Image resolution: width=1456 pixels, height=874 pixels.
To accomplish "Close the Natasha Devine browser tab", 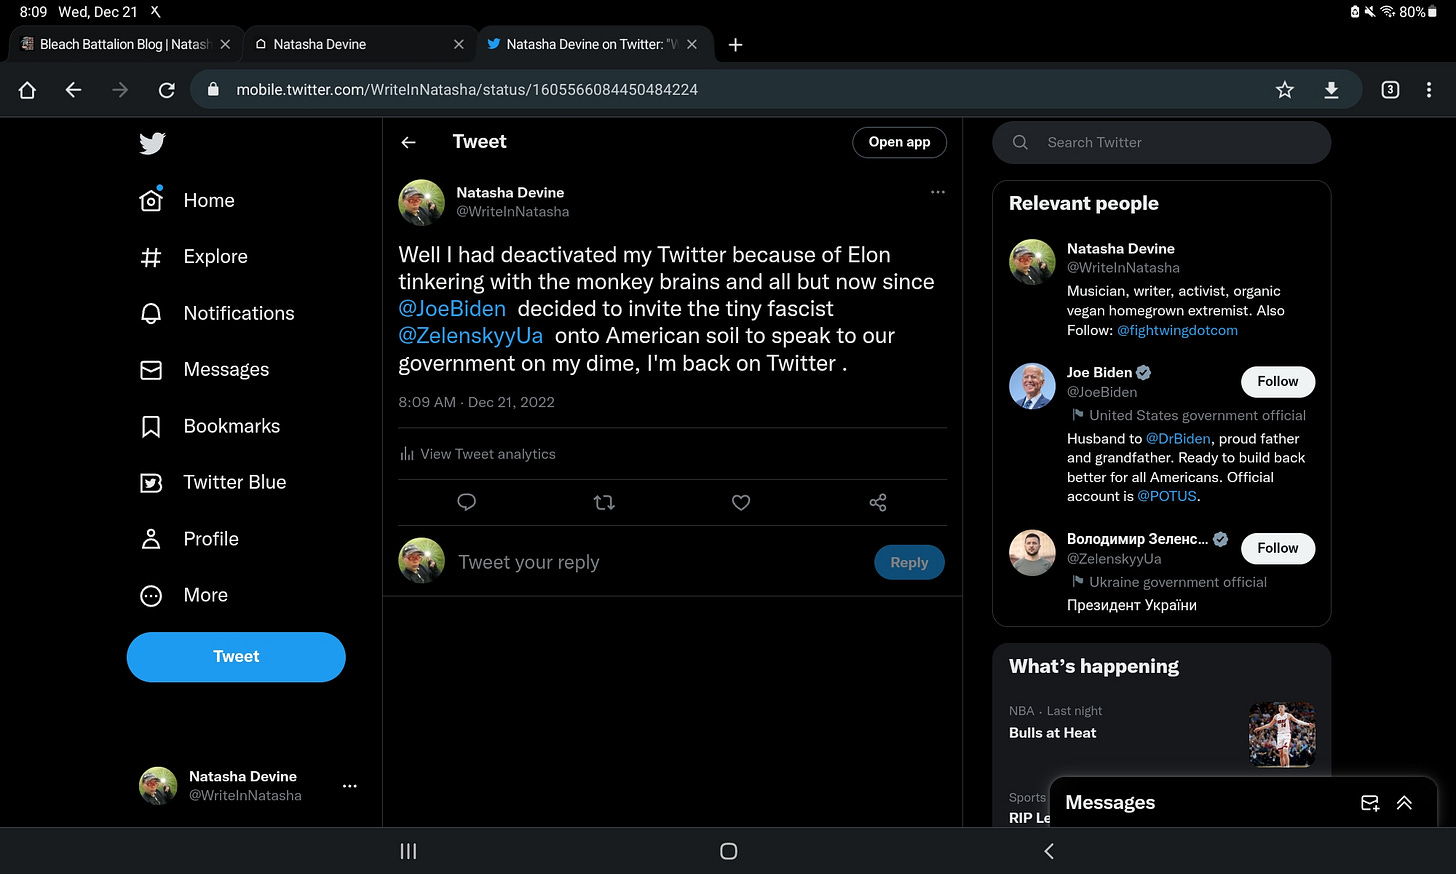I will [459, 44].
